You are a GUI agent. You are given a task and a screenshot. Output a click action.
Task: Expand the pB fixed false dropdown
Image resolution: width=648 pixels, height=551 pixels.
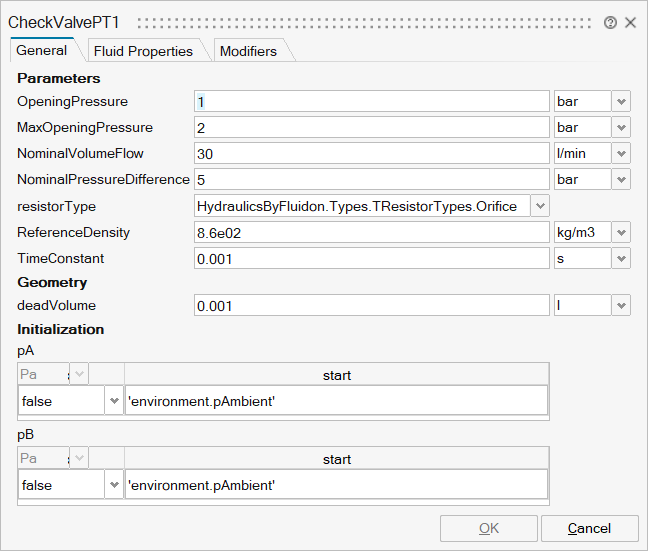pos(114,485)
